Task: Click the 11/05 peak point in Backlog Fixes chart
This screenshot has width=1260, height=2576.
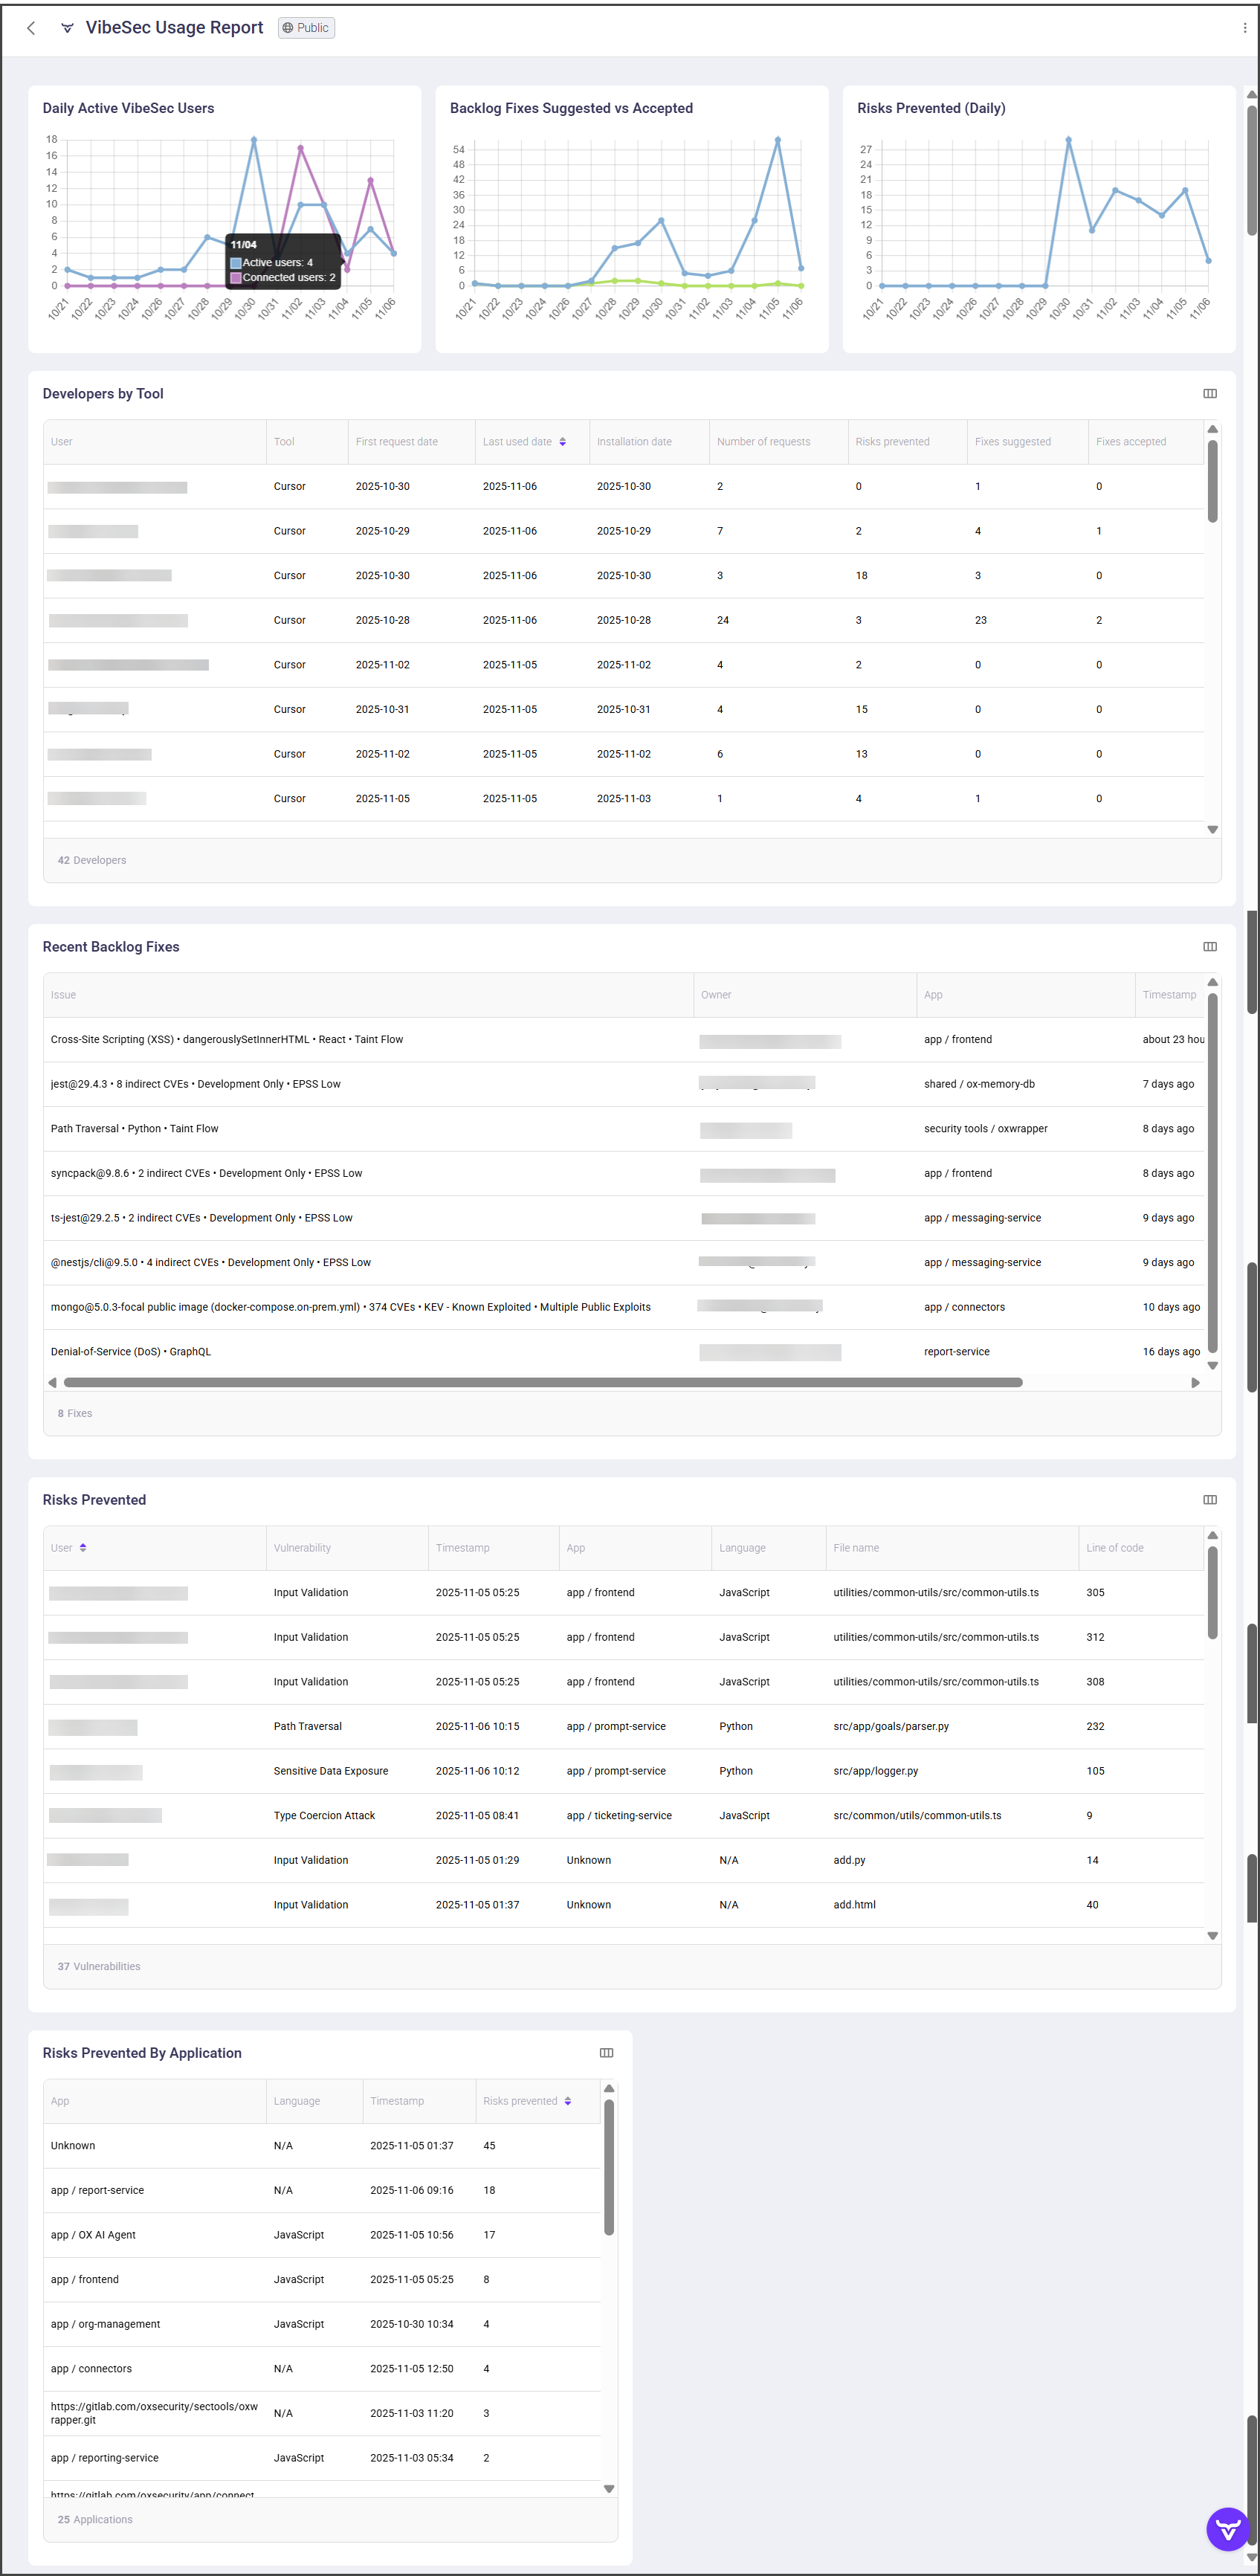Action: click(x=777, y=140)
